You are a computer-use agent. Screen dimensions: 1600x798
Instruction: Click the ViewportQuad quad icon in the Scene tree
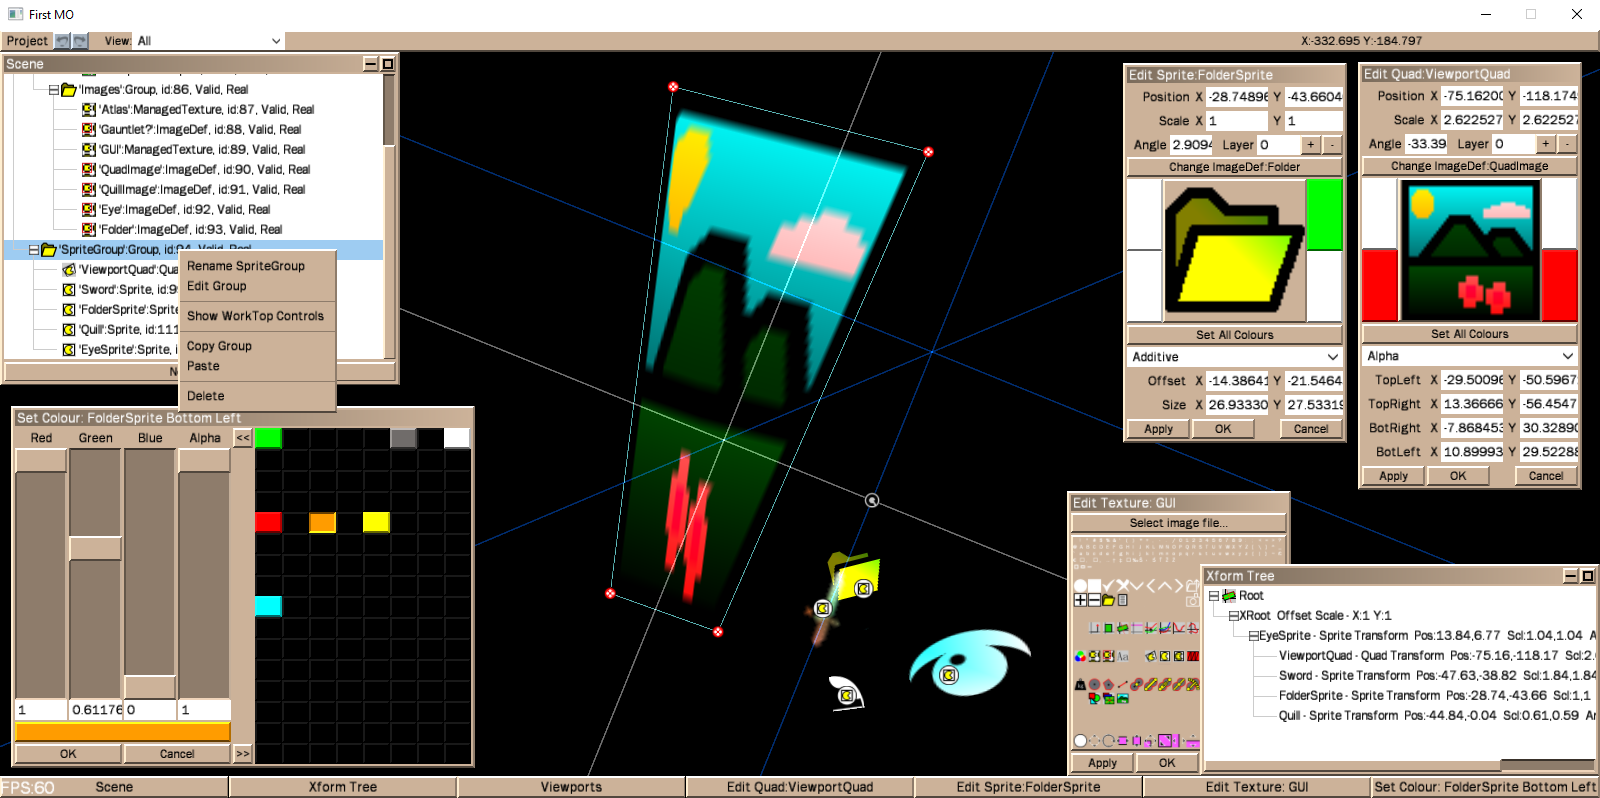tap(69, 270)
